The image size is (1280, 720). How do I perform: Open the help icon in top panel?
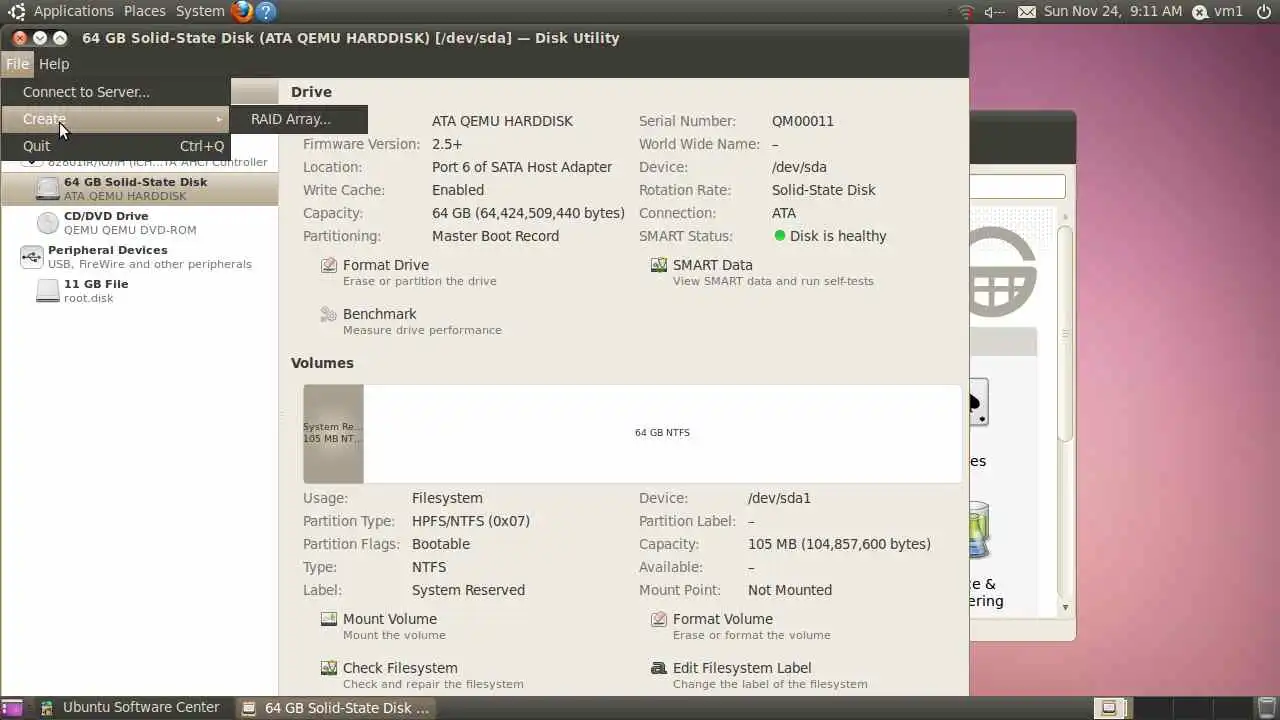[266, 11]
